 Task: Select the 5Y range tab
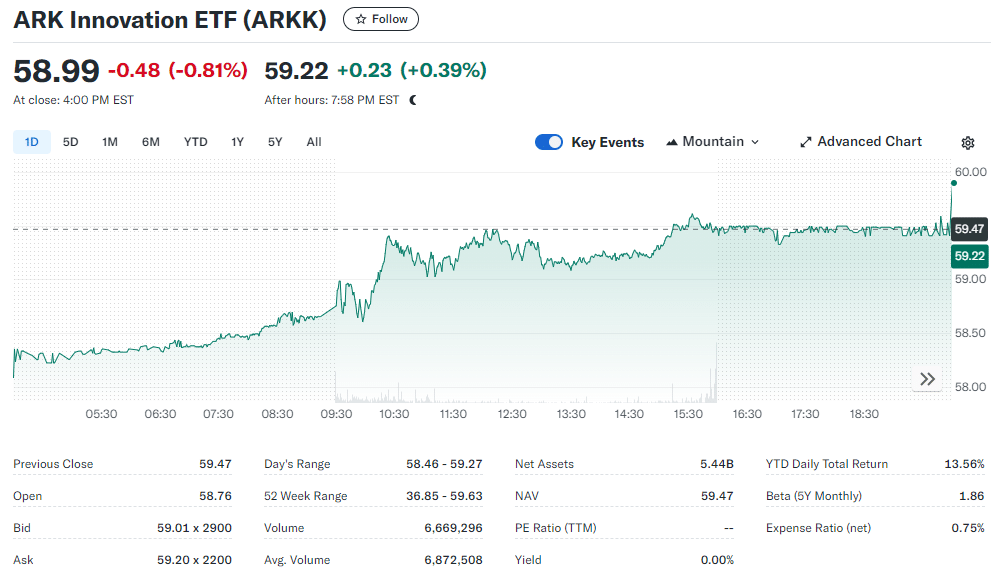tap(275, 142)
